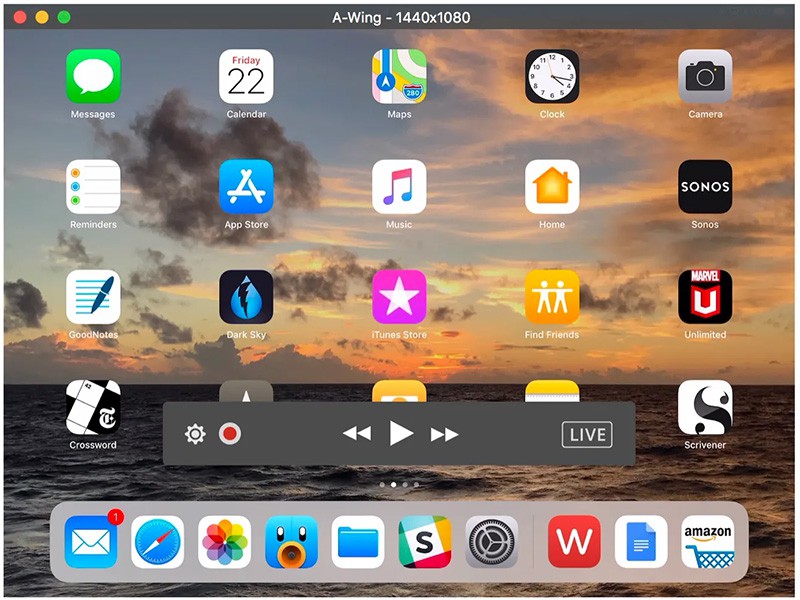Open the GoodNotes app
This screenshot has height=600, width=800.
pyautogui.click(x=93, y=297)
